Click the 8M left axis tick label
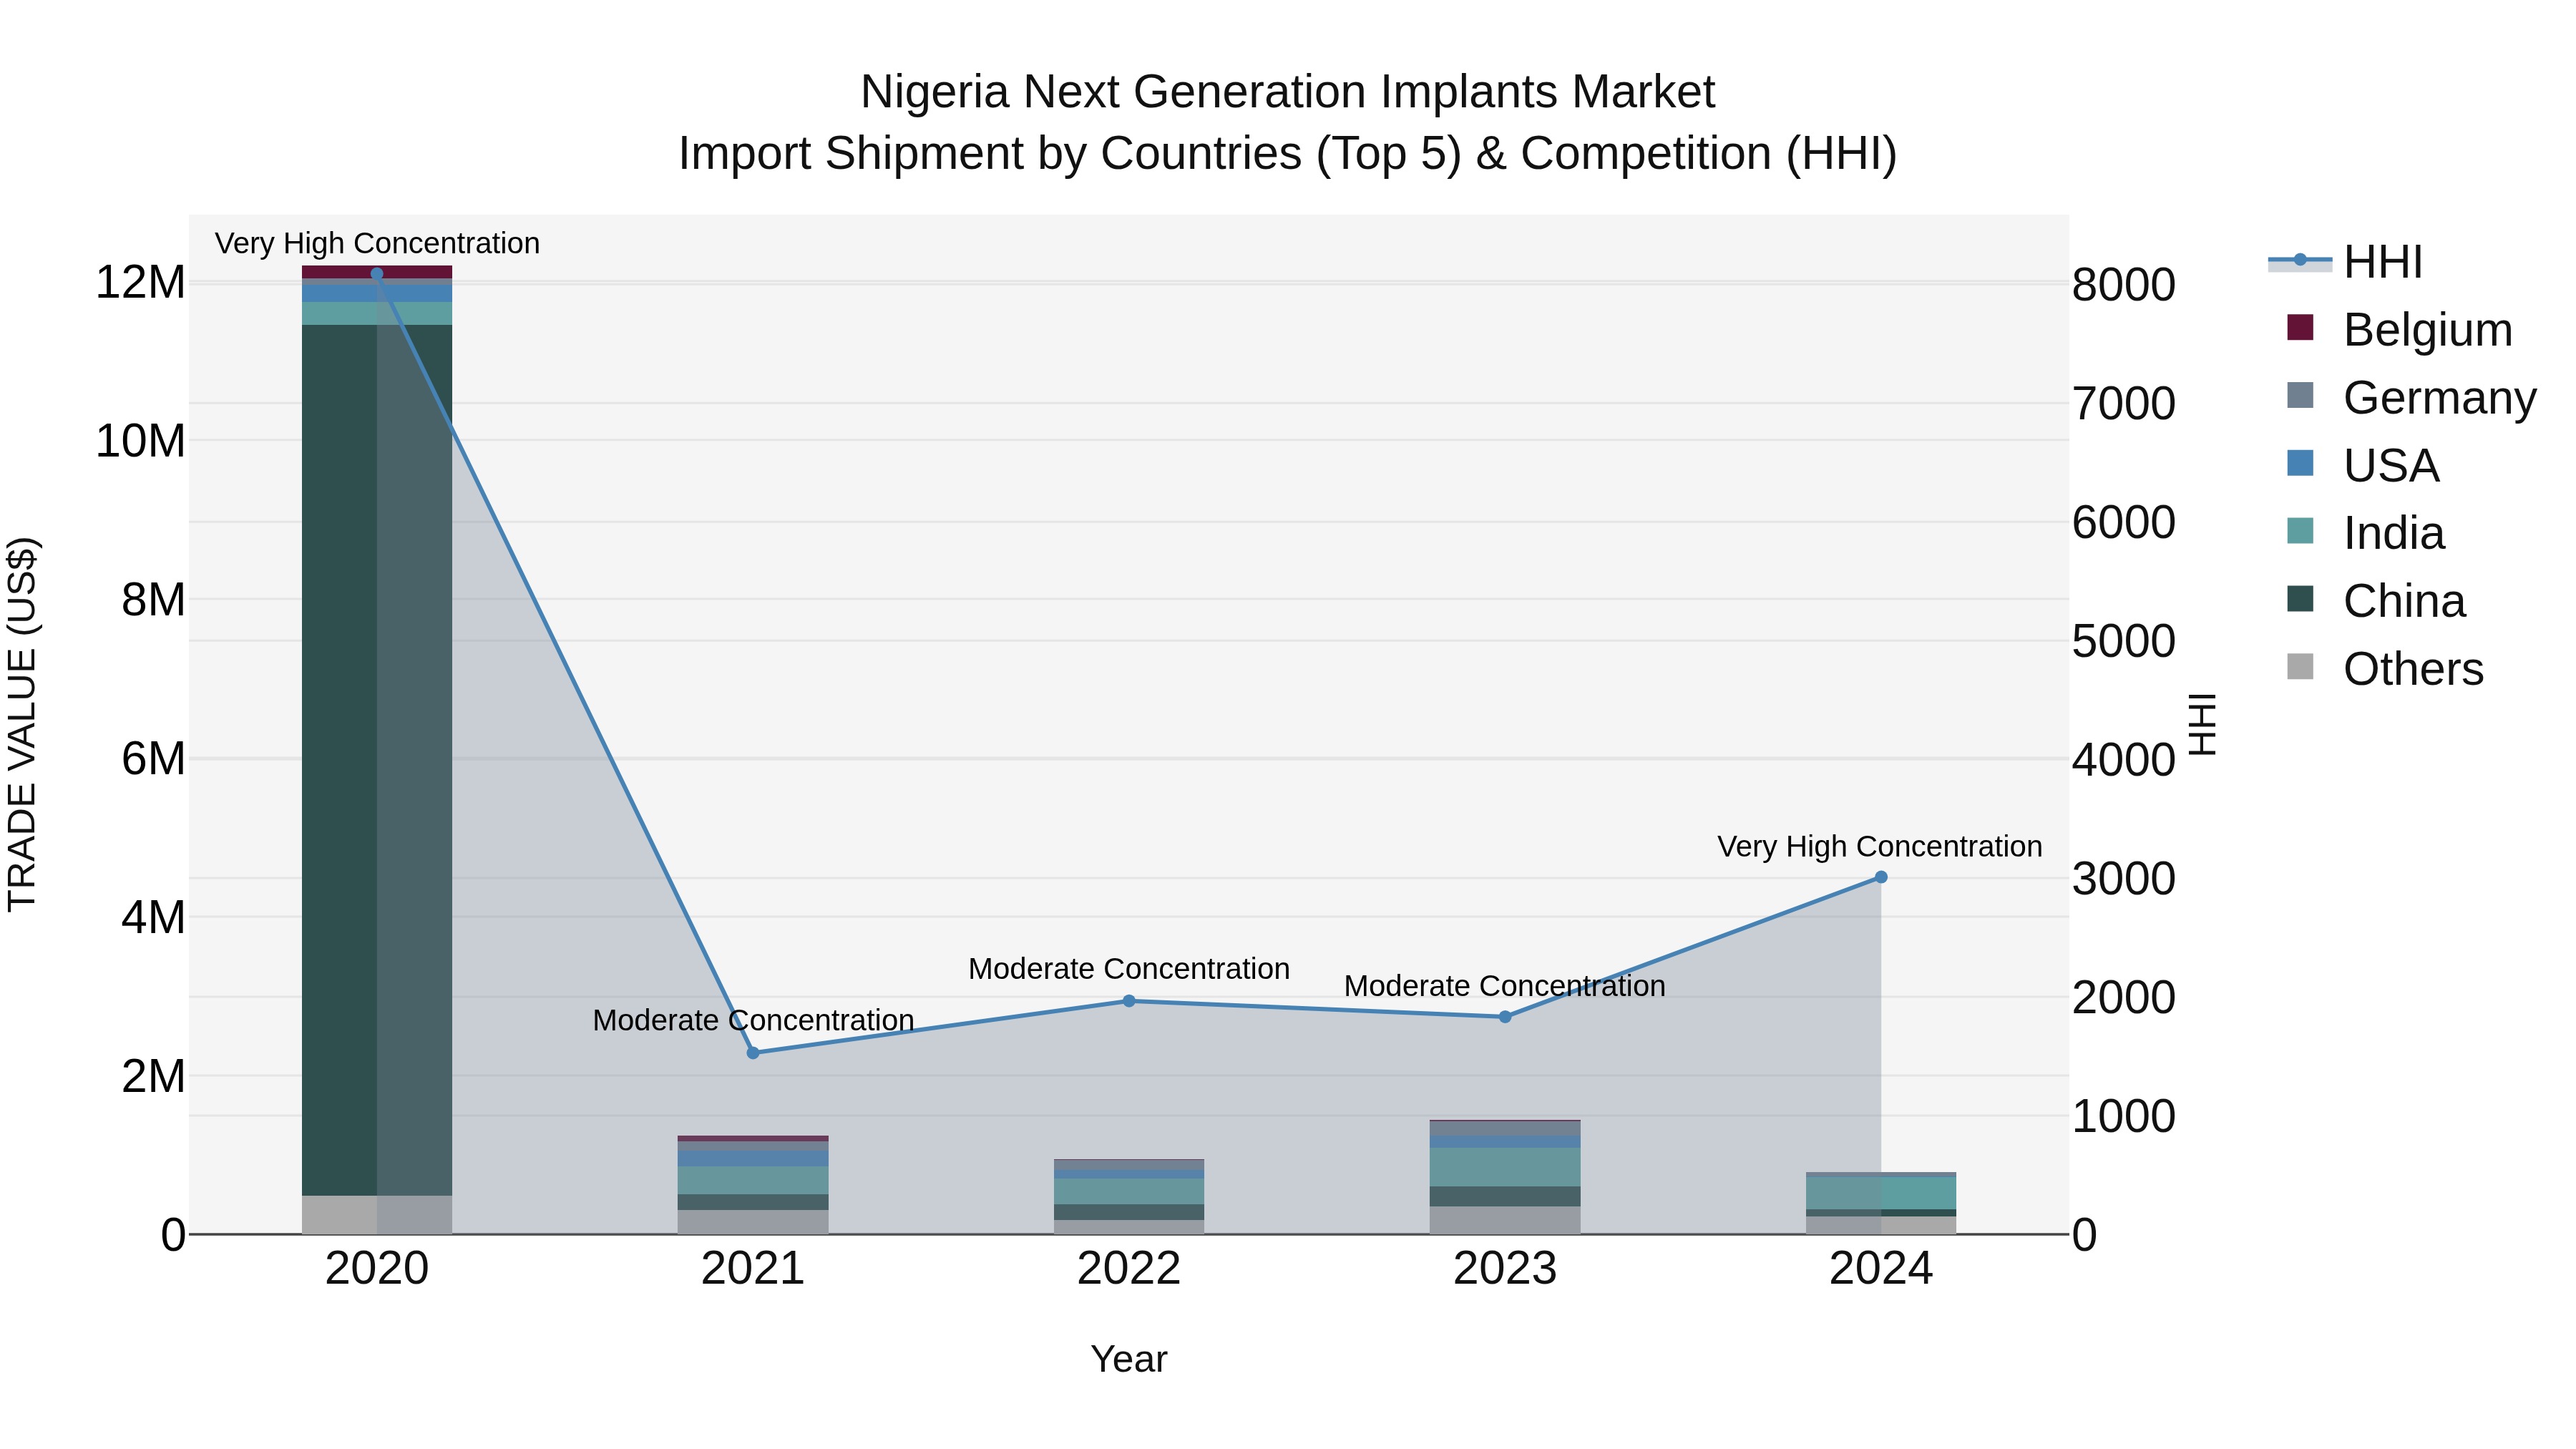Screen dimensions: 2576x1449 [x=153, y=600]
